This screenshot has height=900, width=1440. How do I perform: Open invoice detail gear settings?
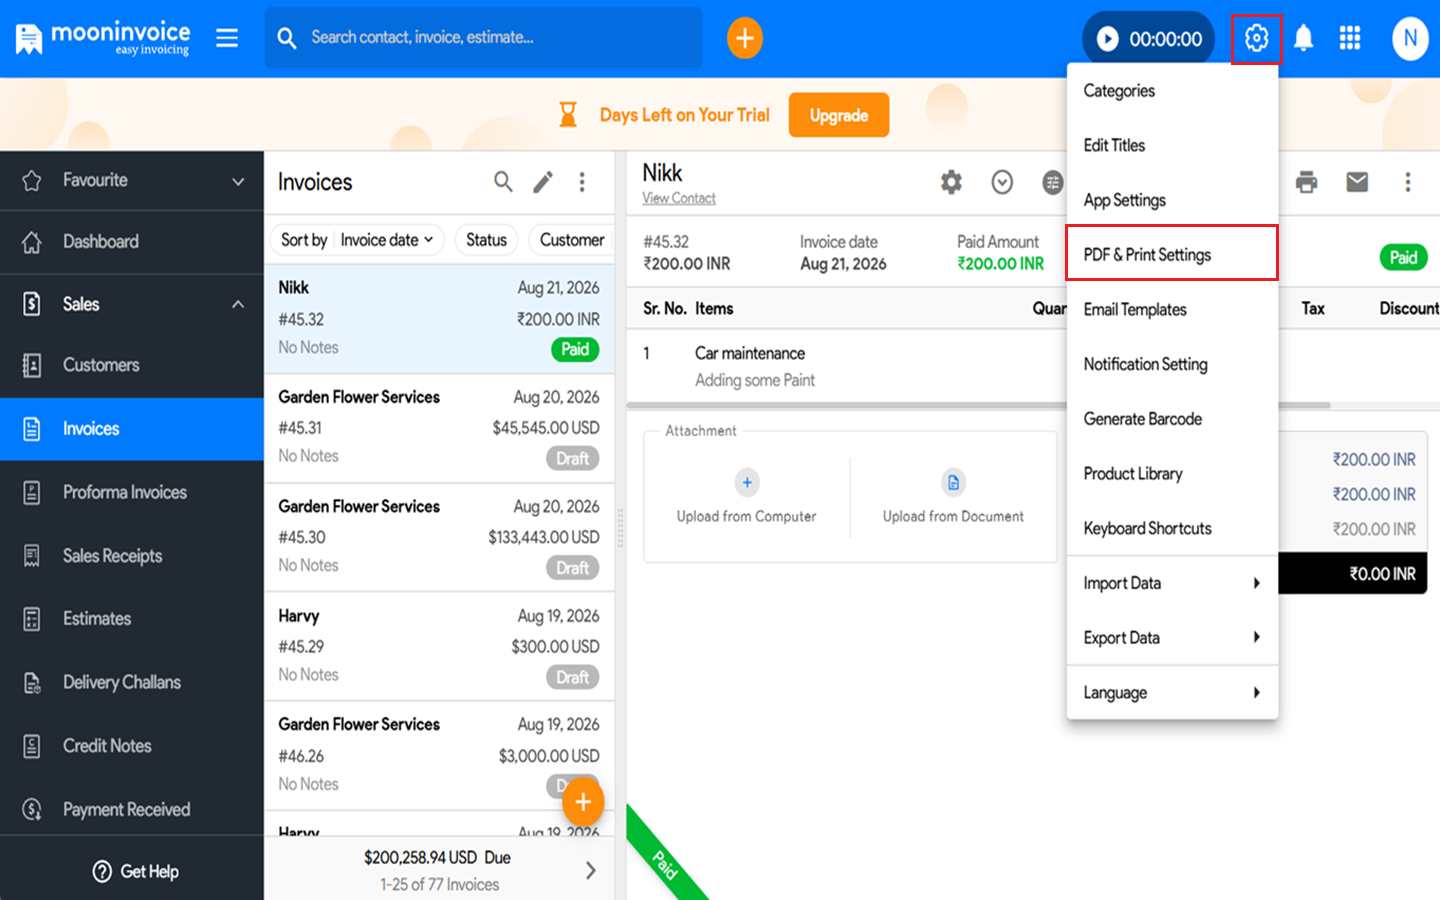pos(951,182)
